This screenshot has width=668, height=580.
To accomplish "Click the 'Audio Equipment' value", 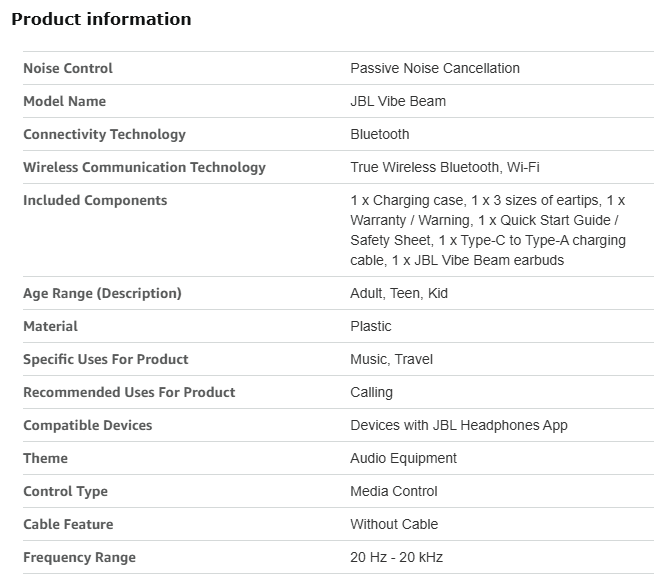I will 403,458.
